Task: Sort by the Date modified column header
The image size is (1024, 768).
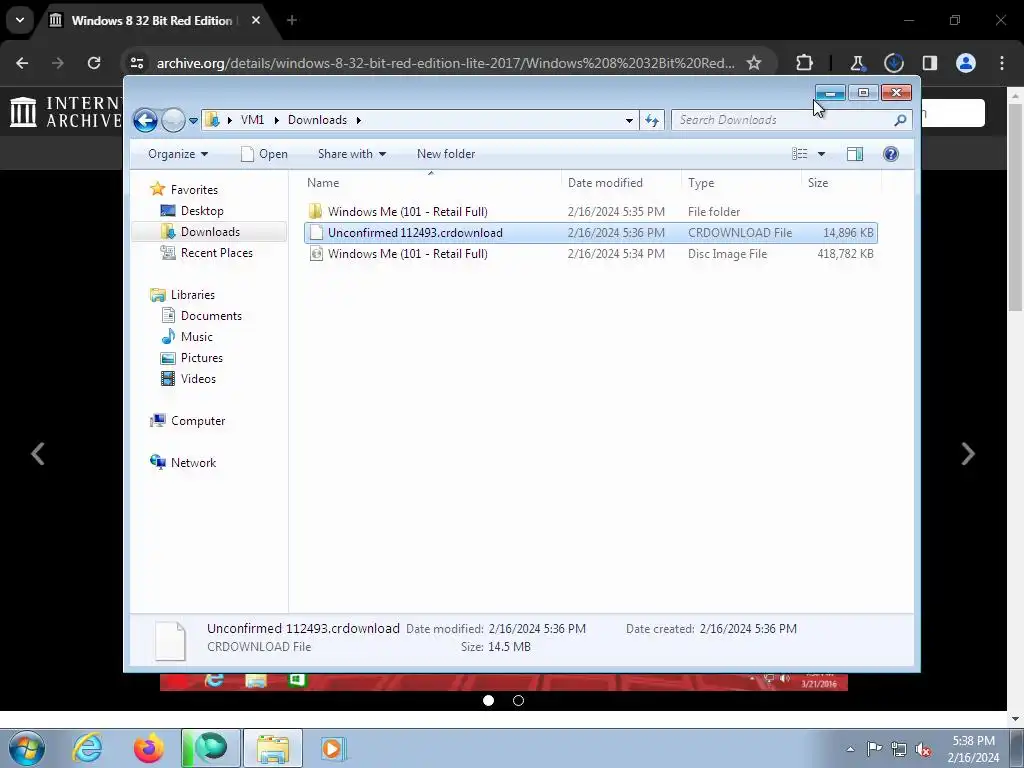Action: (622, 183)
